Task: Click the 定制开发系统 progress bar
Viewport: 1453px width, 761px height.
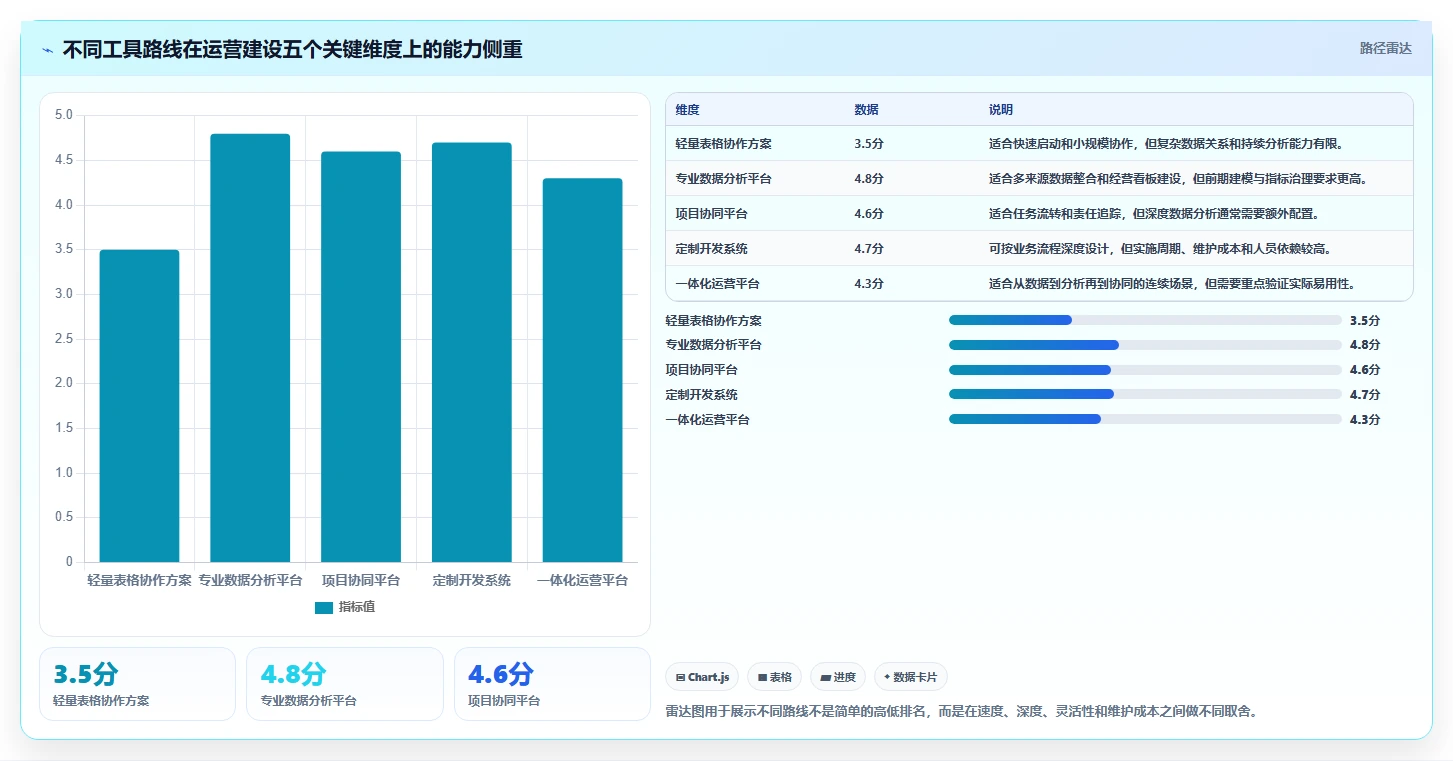Action: pos(1145,394)
